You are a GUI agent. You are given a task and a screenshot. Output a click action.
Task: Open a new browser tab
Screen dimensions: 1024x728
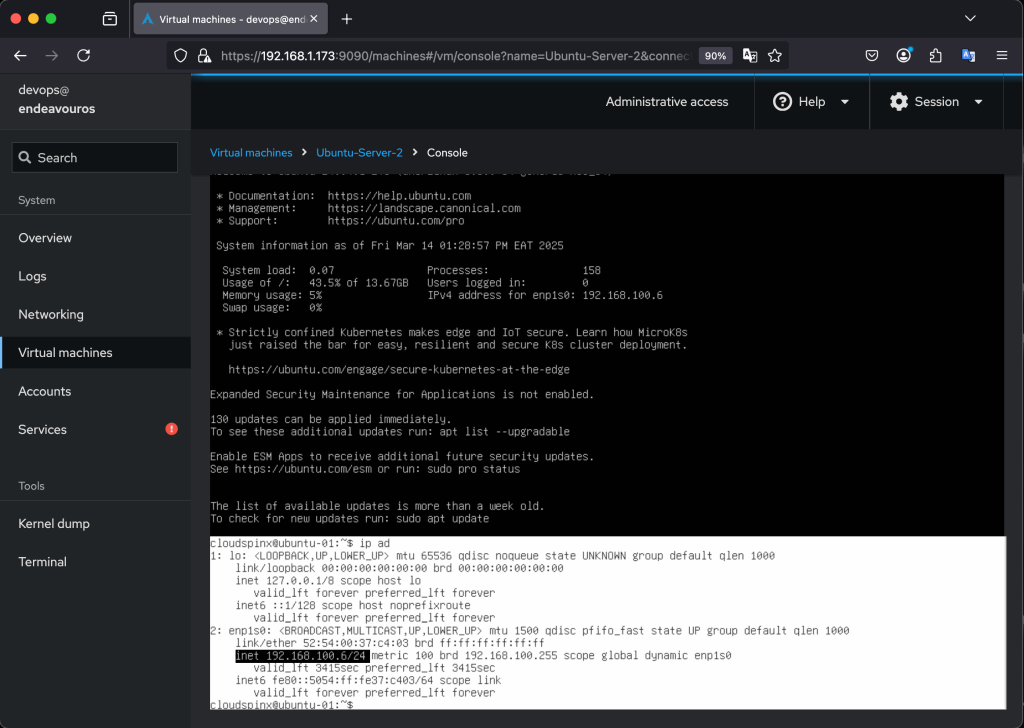point(347,19)
